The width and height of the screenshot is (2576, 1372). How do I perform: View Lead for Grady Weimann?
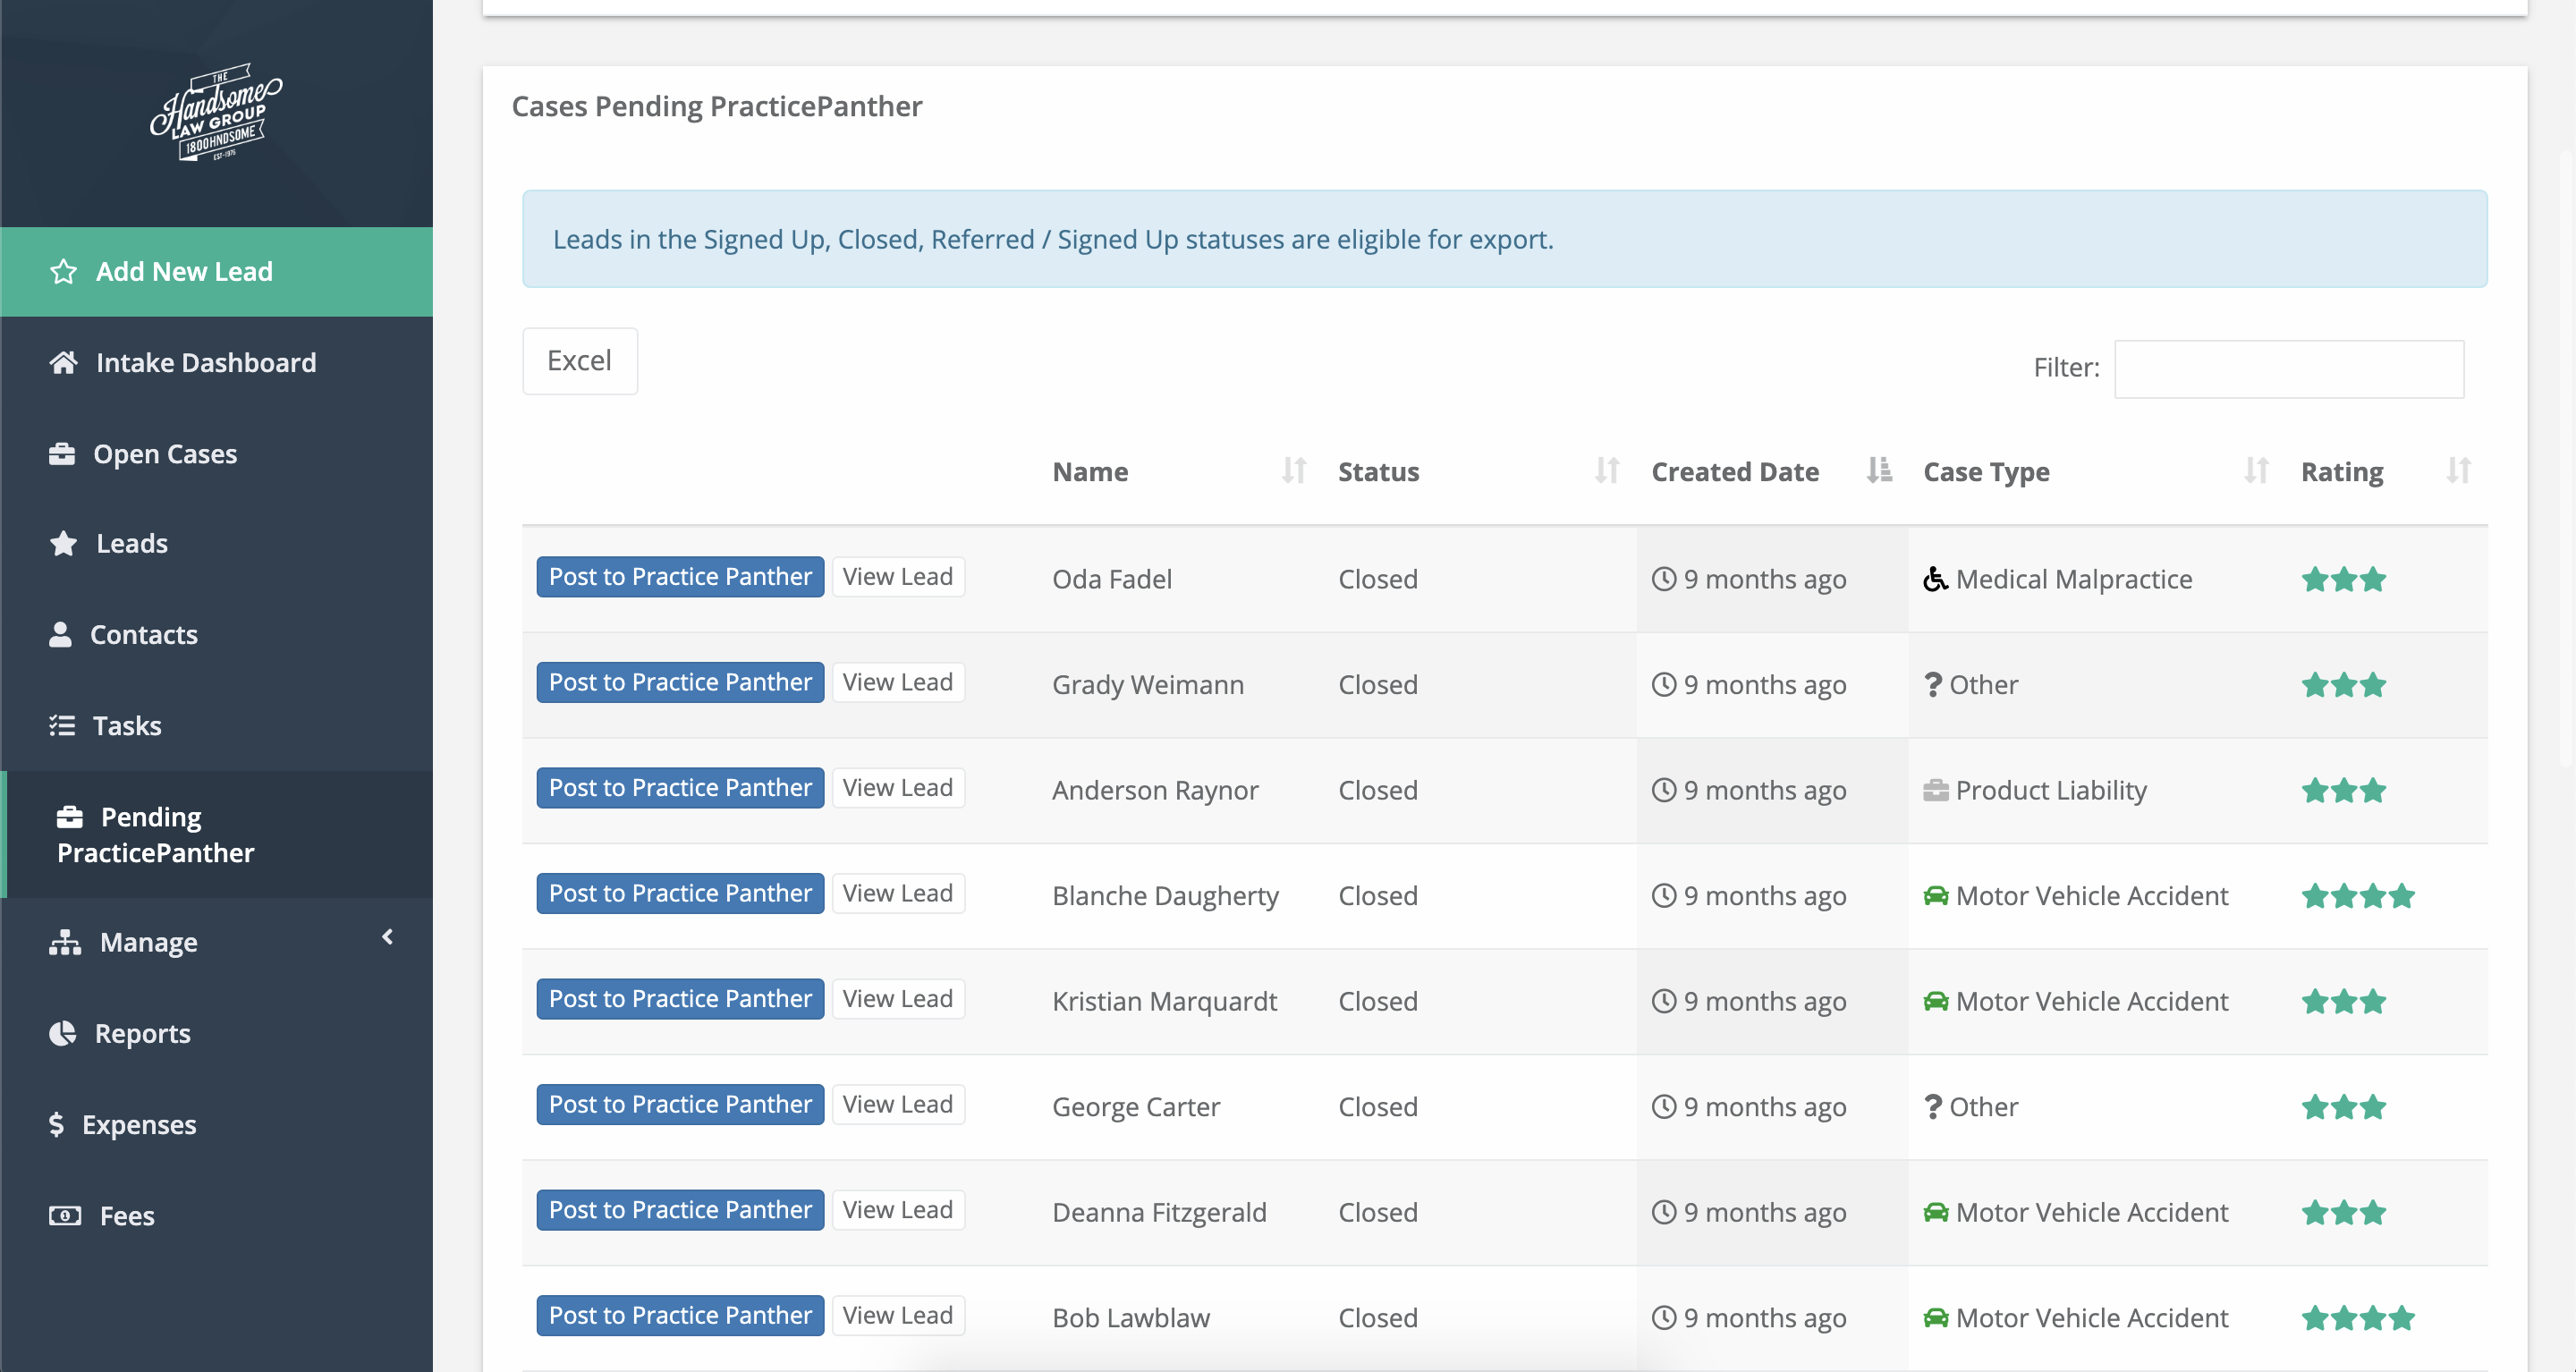(898, 682)
